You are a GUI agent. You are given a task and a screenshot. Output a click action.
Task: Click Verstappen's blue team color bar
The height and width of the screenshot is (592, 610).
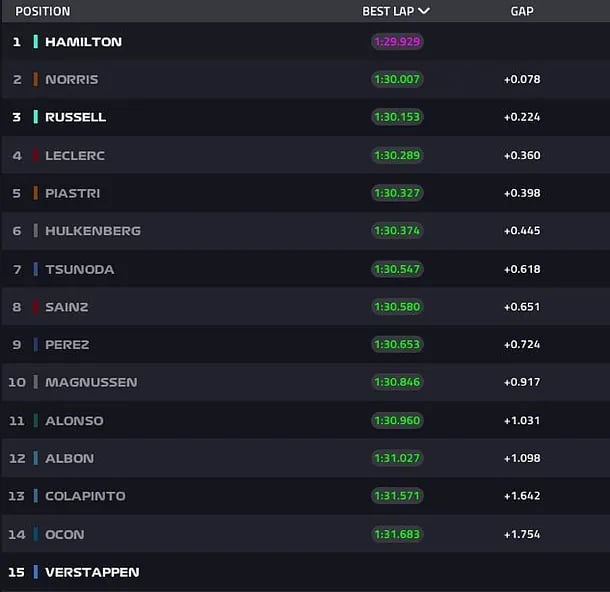[36, 572]
